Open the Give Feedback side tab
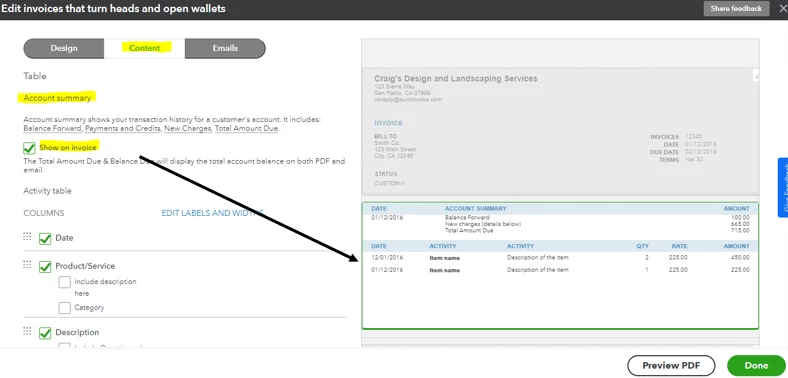Image resolution: width=788 pixels, height=378 pixels. pyautogui.click(x=783, y=187)
